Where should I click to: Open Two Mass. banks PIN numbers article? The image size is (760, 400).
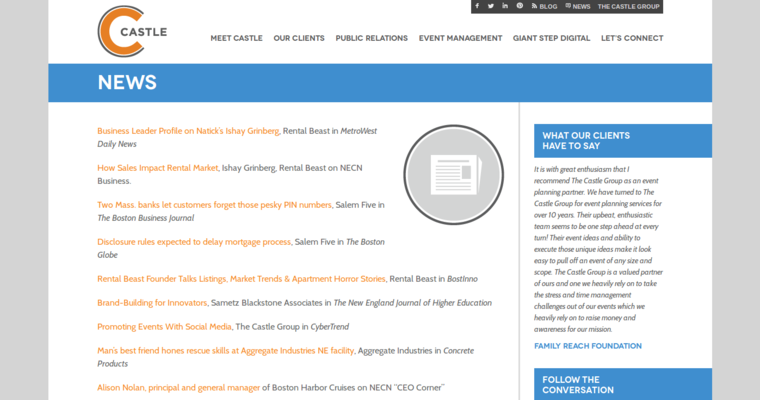click(x=214, y=205)
